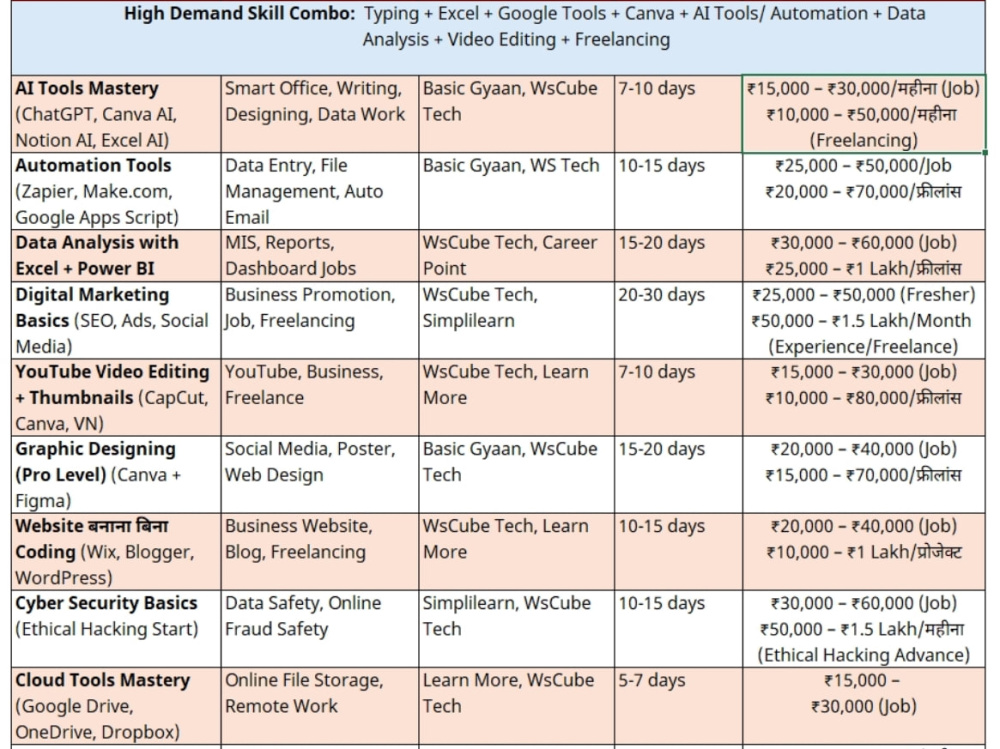
Task: Click 'Business Promotion, Job, Freelancing' cell
Action: [x=320, y=320]
